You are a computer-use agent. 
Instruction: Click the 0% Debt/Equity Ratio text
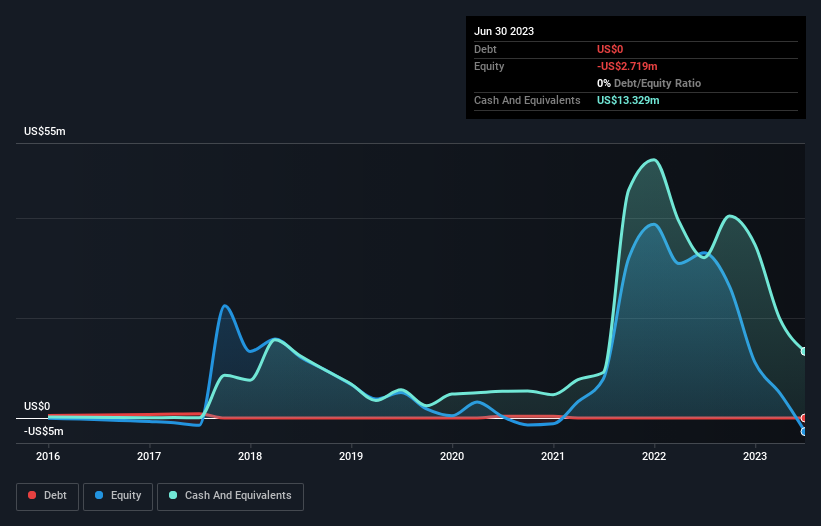click(649, 83)
